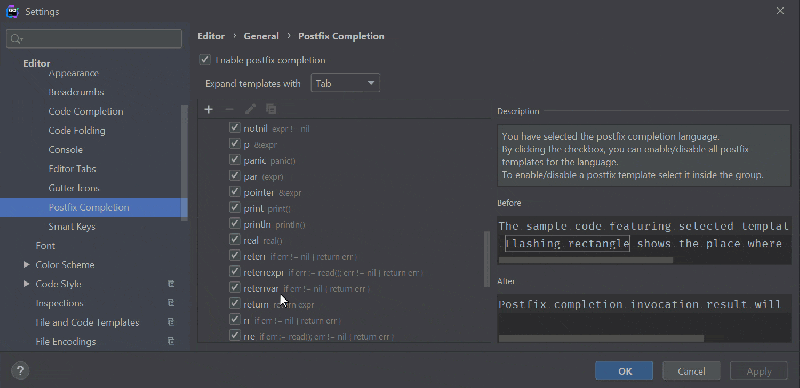The height and width of the screenshot is (388, 800).
Task: Click the add template plus icon
Action: click(x=208, y=109)
